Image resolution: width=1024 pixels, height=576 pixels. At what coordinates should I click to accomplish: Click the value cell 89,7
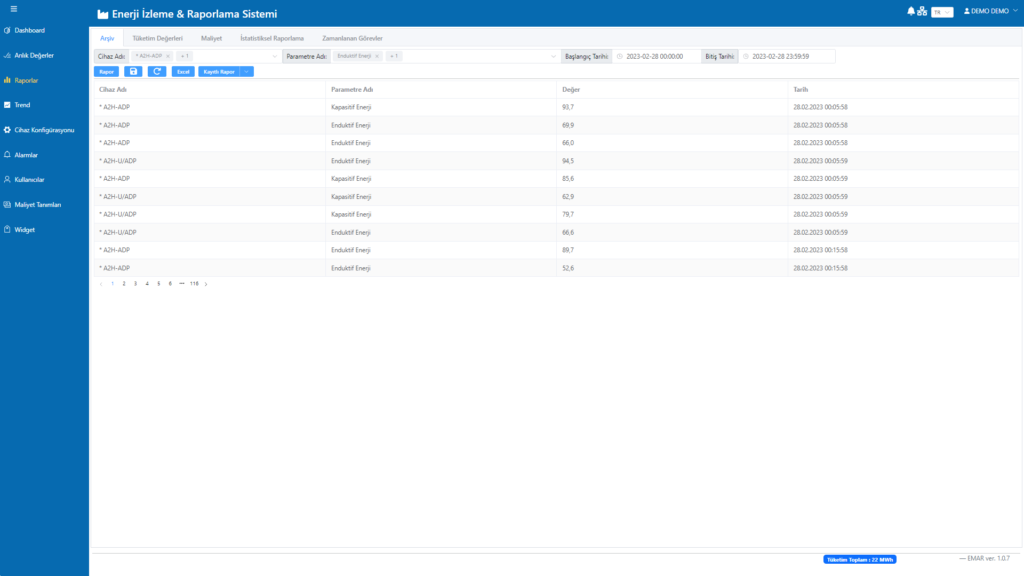568,250
